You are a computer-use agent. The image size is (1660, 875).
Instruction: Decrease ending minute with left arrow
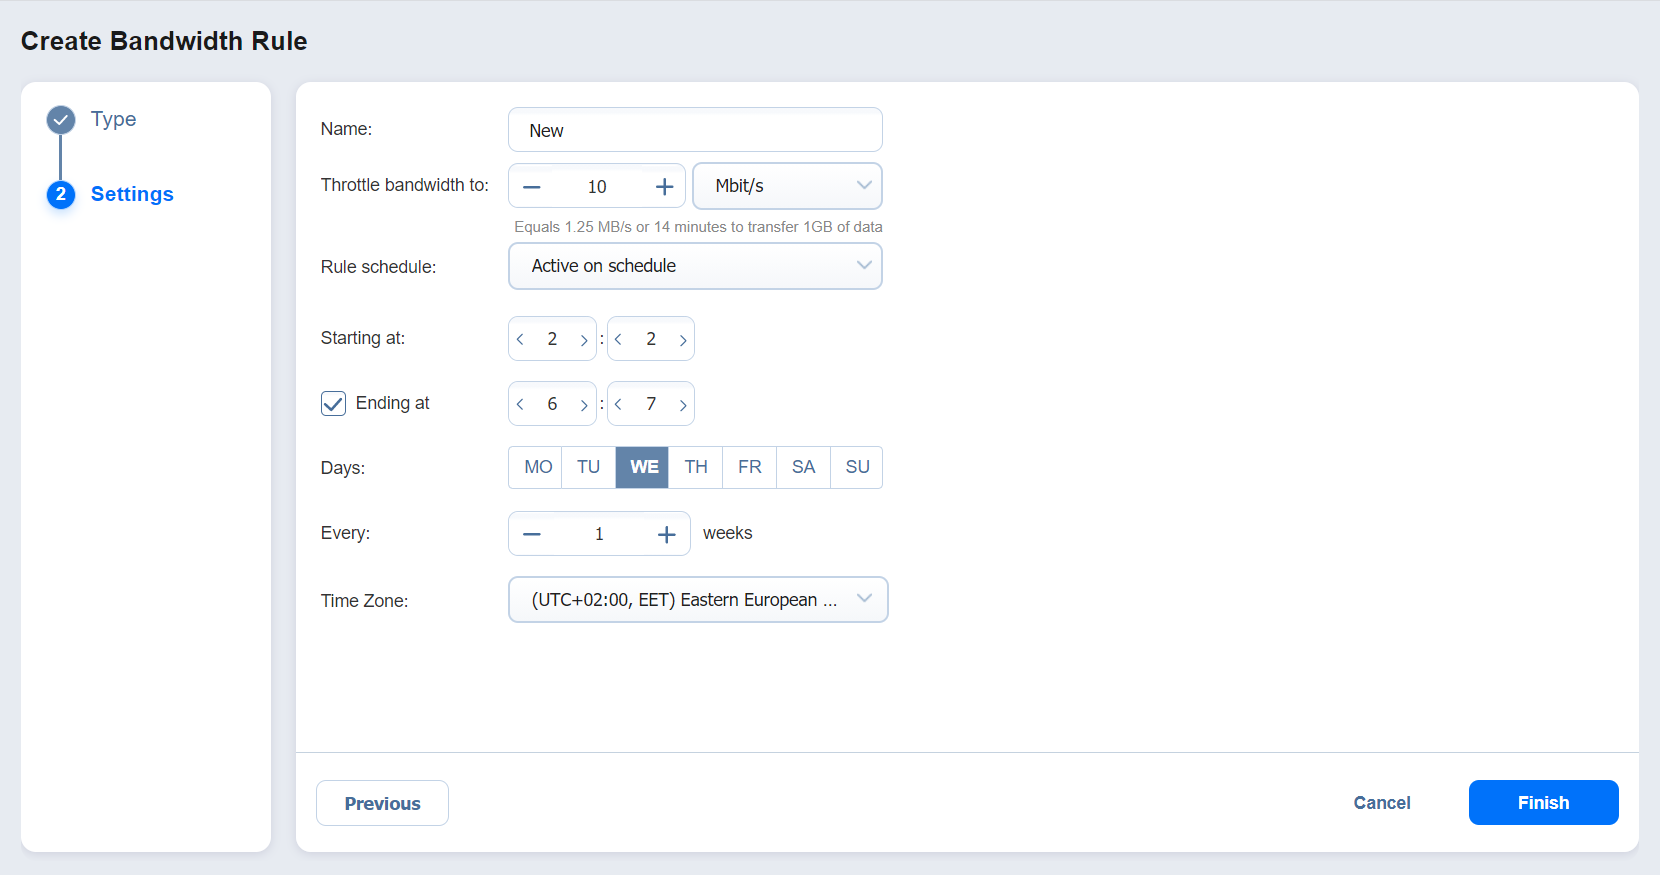coord(619,405)
